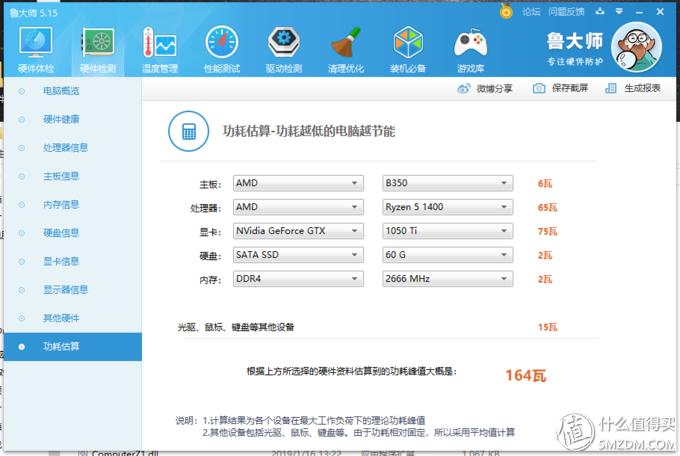Click the 6瓦 motherboard wattage value
Screen dimensions: 680x456
pyautogui.click(x=545, y=184)
